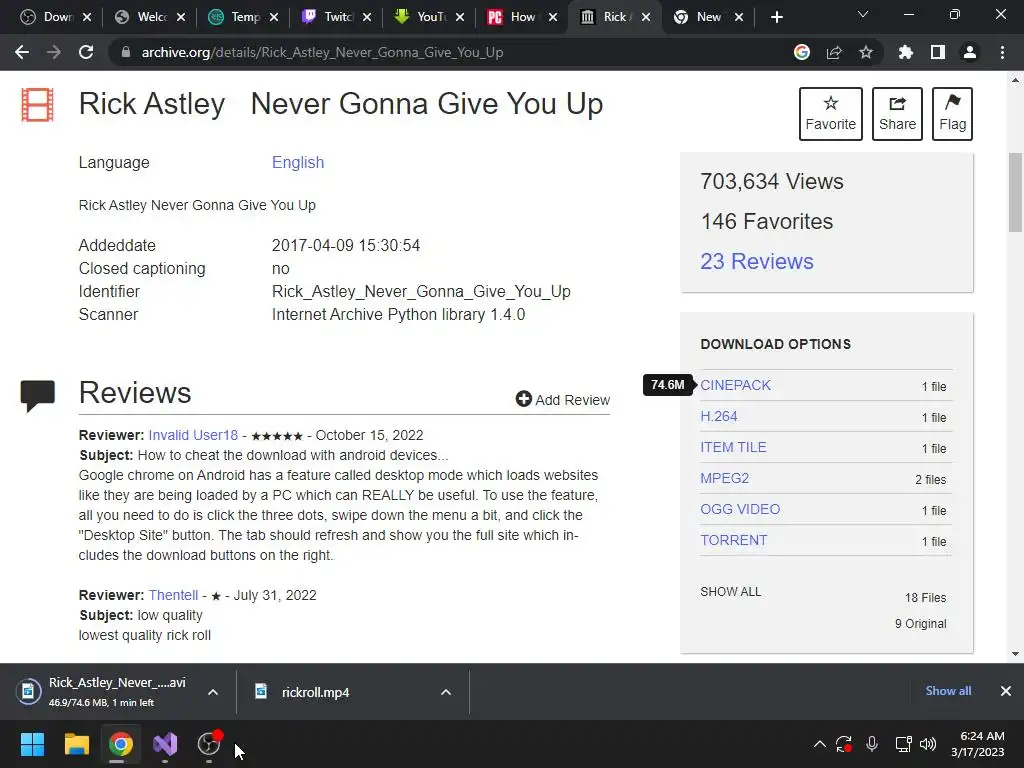Screen dimensions: 1024x768
Task: Open reviewer Invalid User18 profile
Action: pos(193,435)
